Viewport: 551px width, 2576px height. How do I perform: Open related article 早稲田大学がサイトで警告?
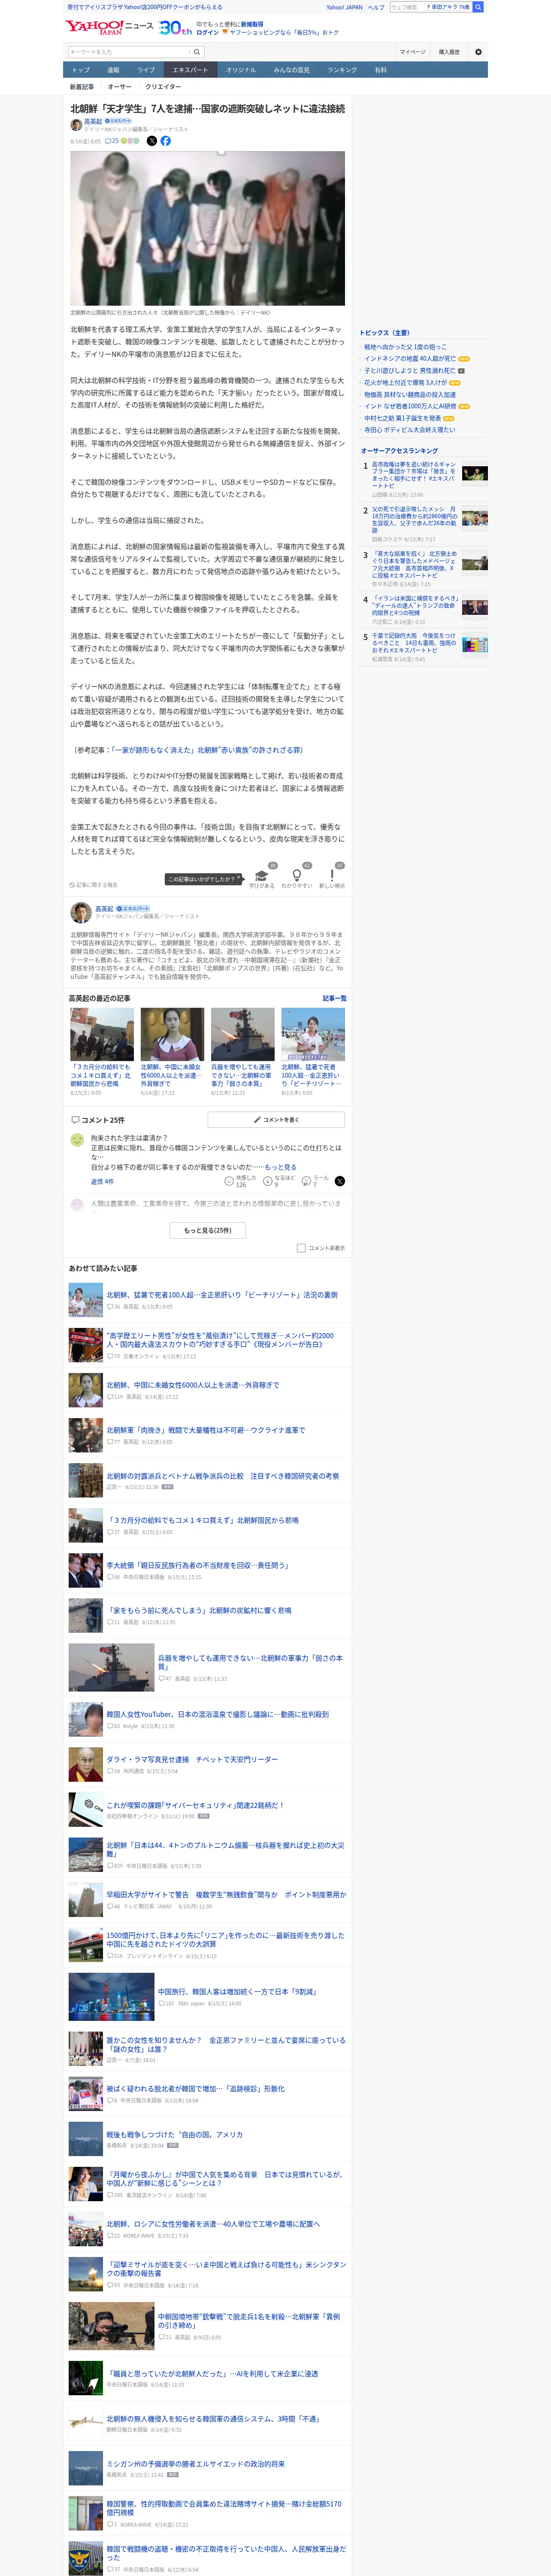[x=226, y=1894]
